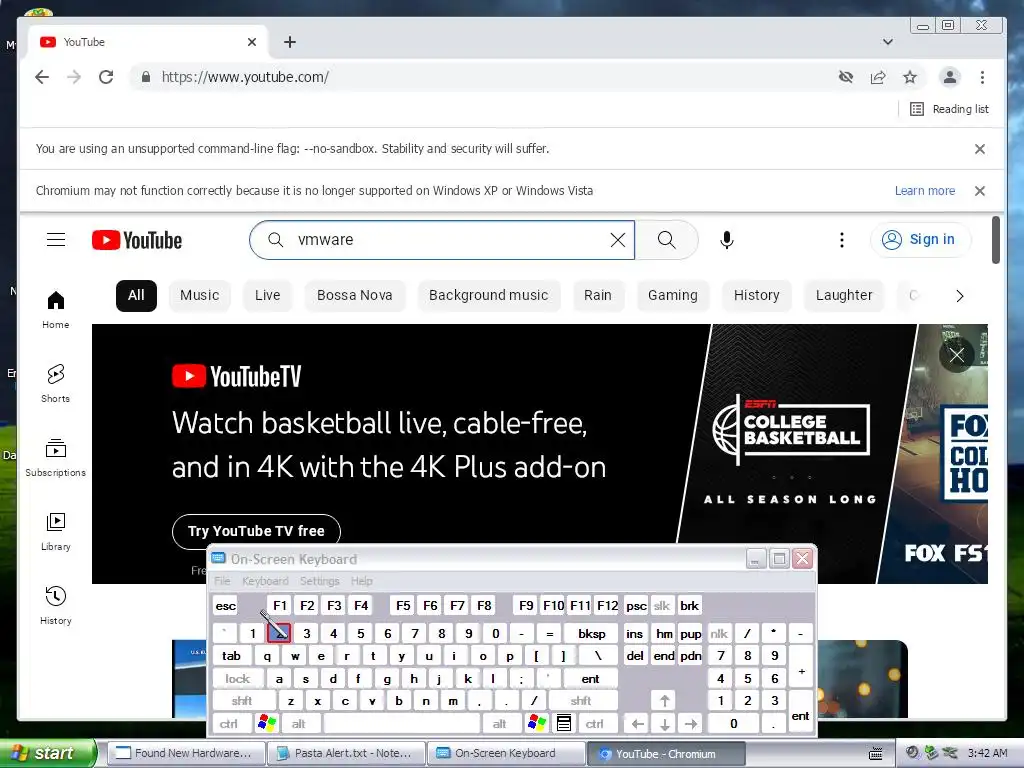Open the share page icon in the address bar
The height and width of the screenshot is (768, 1024).
tap(878, 77)
